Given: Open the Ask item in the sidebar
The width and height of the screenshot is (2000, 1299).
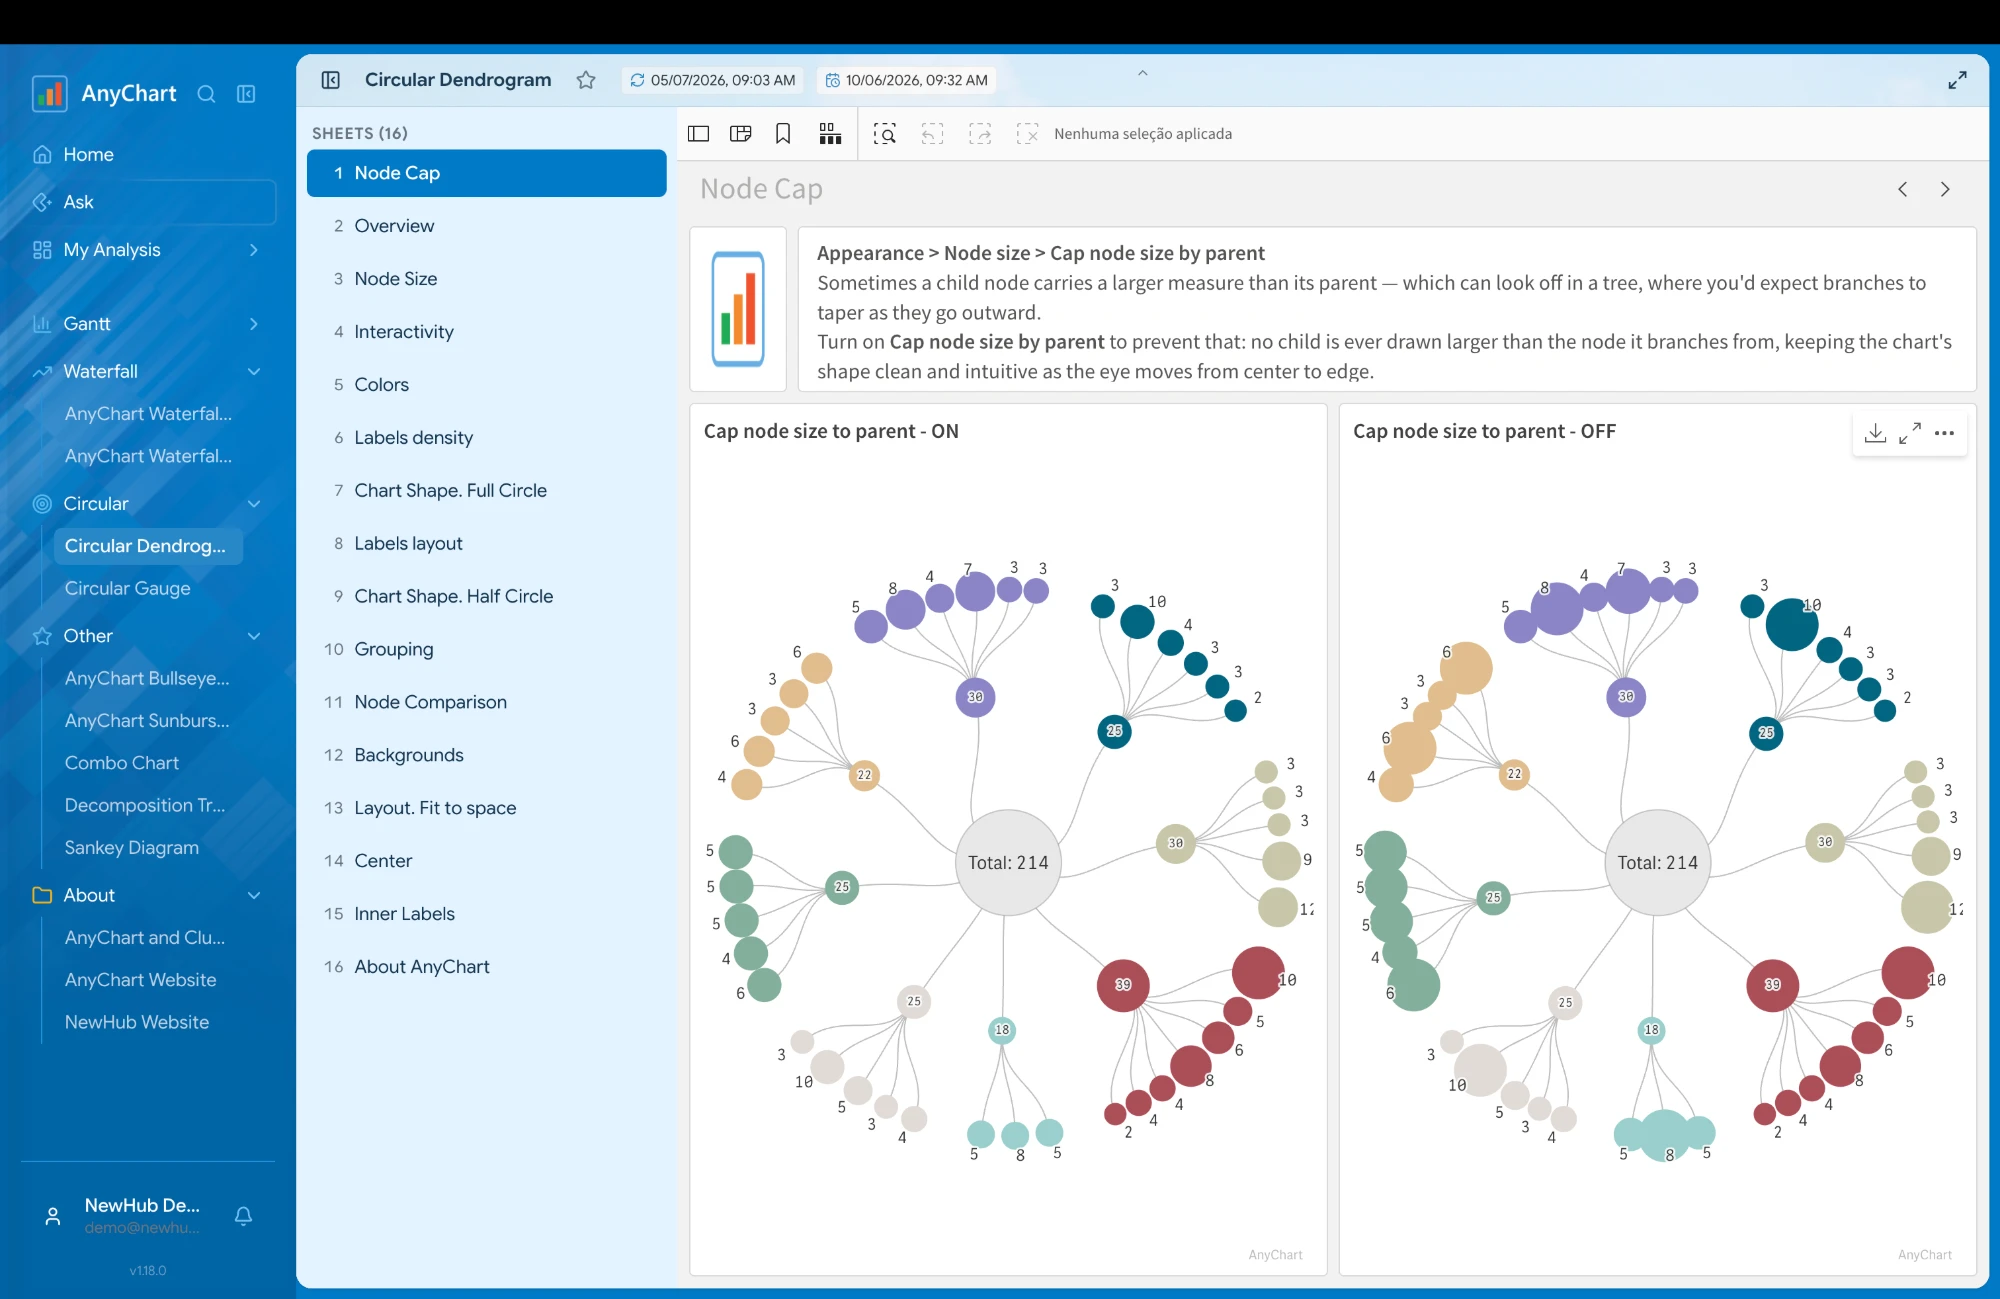Looking at the screenshot, I should click(148, 202).
